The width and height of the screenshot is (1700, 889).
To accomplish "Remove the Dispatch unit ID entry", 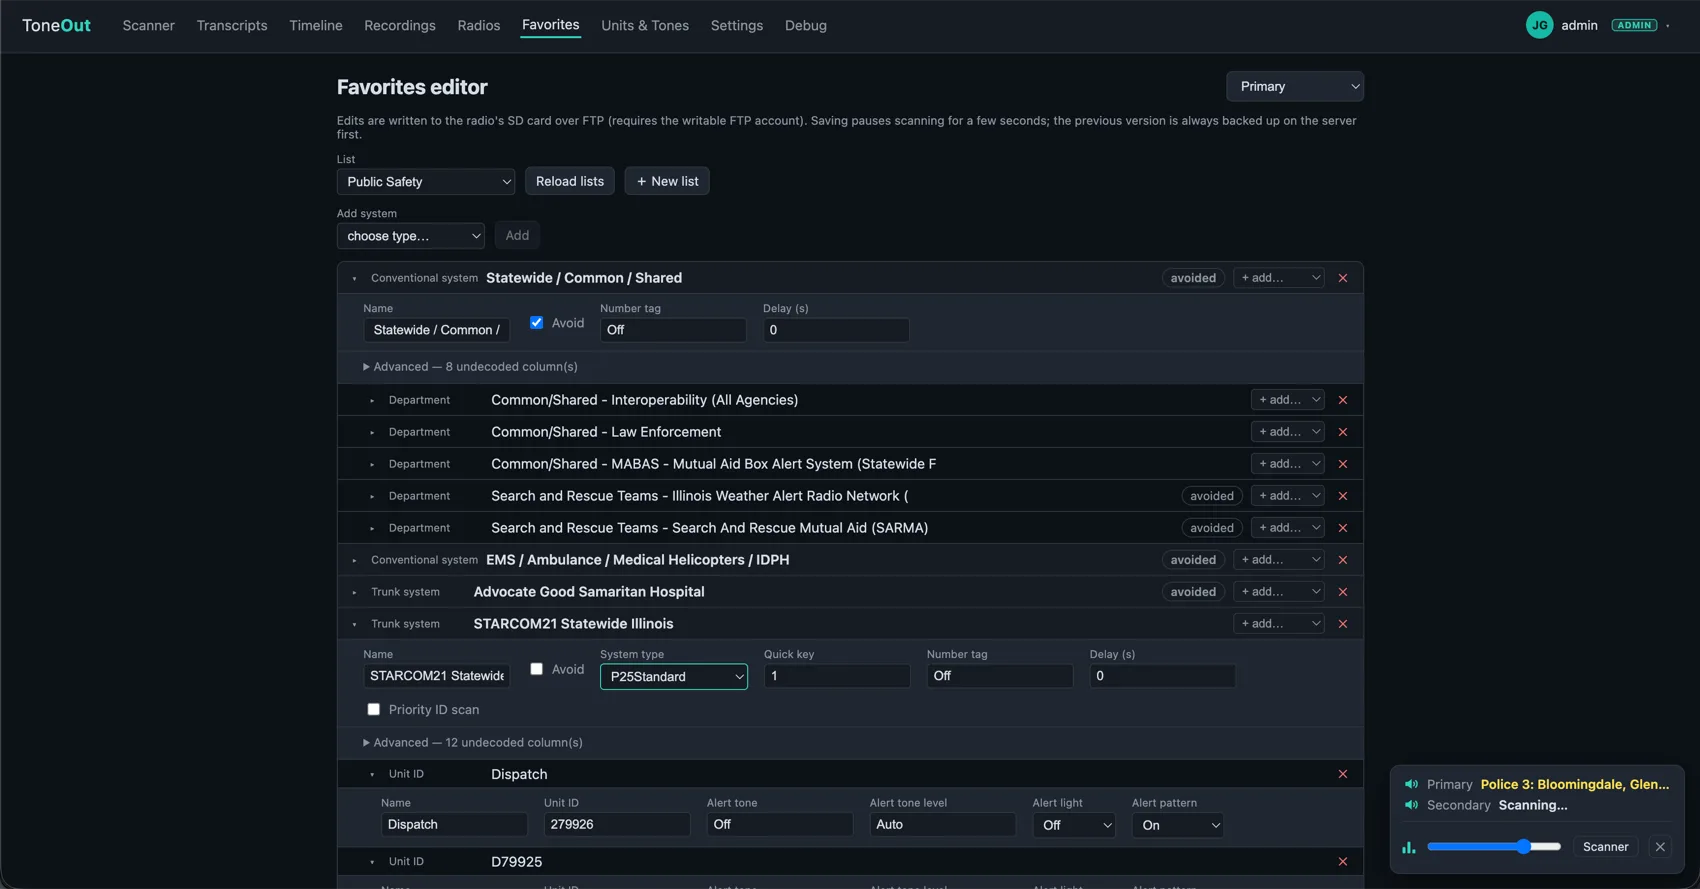I will 1343,774.
